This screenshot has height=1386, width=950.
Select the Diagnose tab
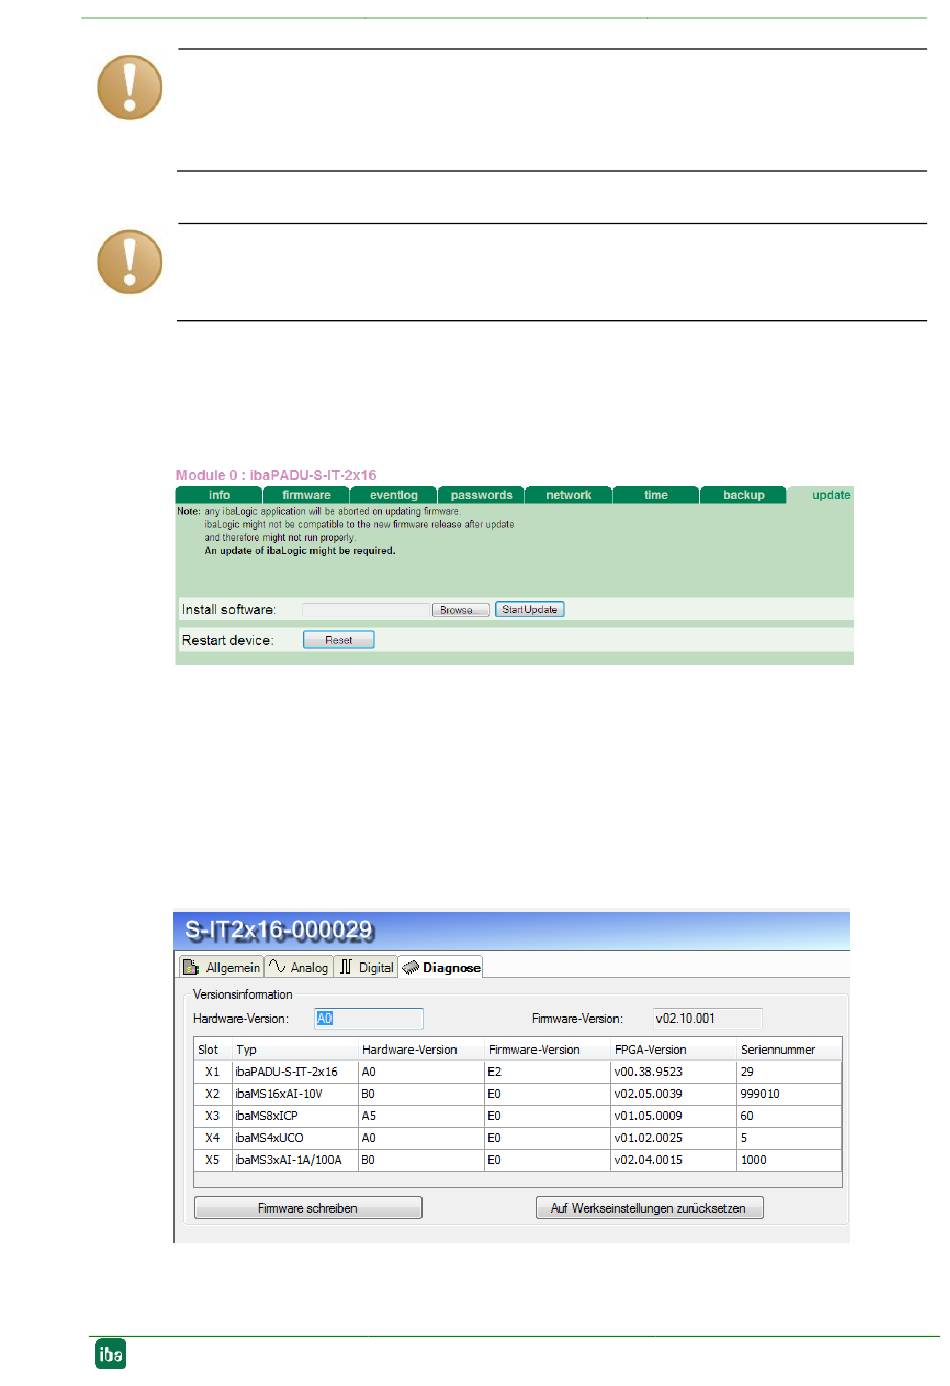[441, 967]
